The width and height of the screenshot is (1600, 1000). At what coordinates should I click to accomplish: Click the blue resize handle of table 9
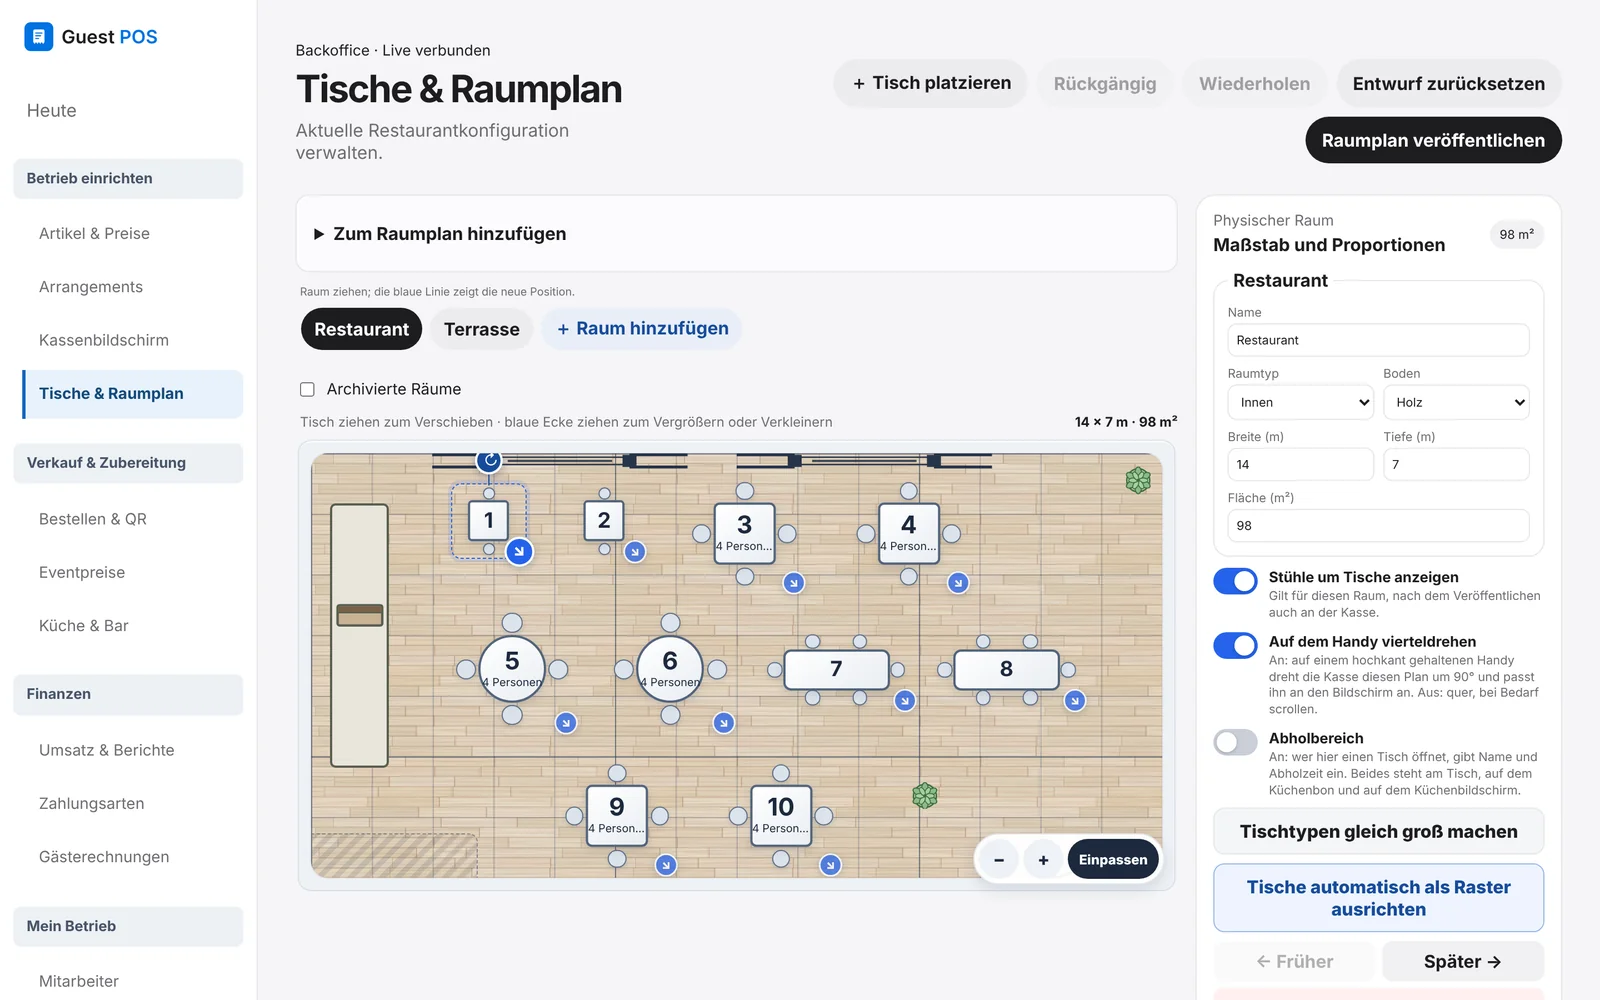[666, 865]
